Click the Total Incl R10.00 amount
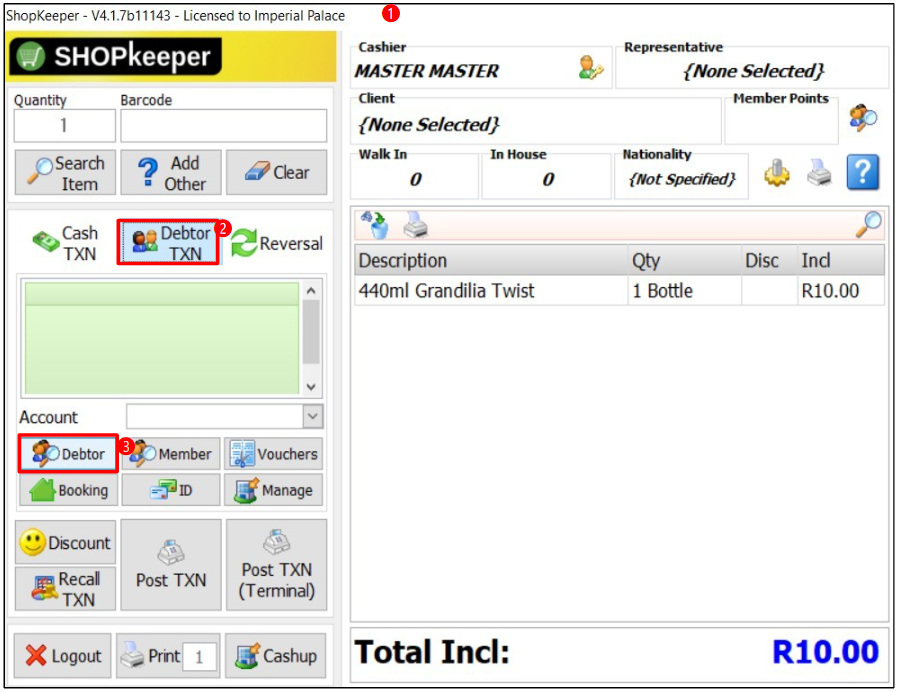 click(825, 652)
